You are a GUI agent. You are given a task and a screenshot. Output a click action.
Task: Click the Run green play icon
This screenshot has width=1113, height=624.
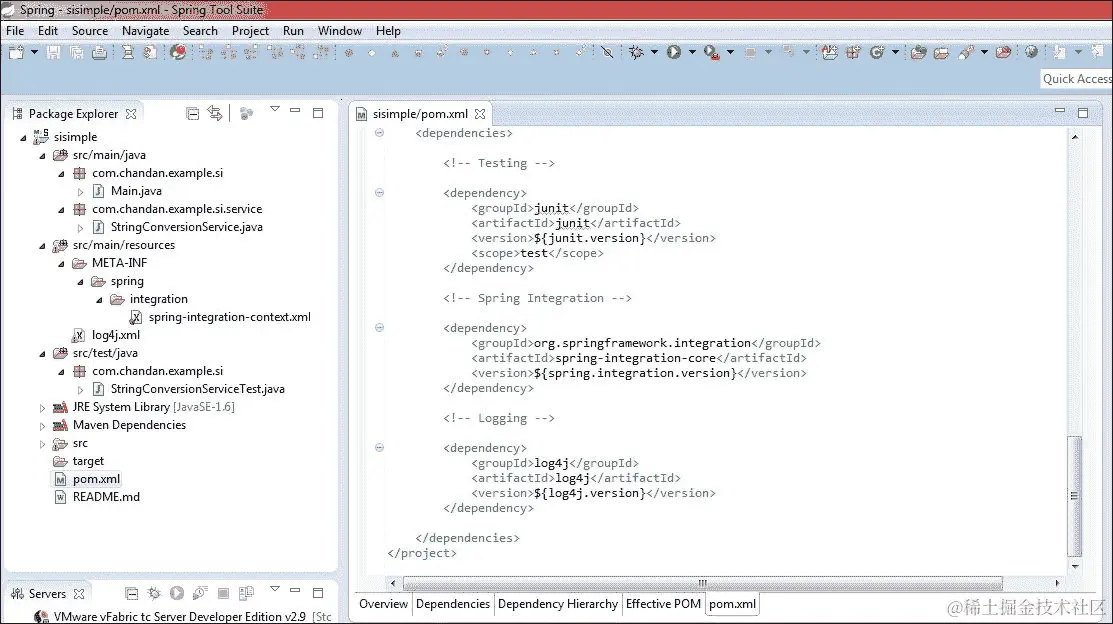(674, 53)
